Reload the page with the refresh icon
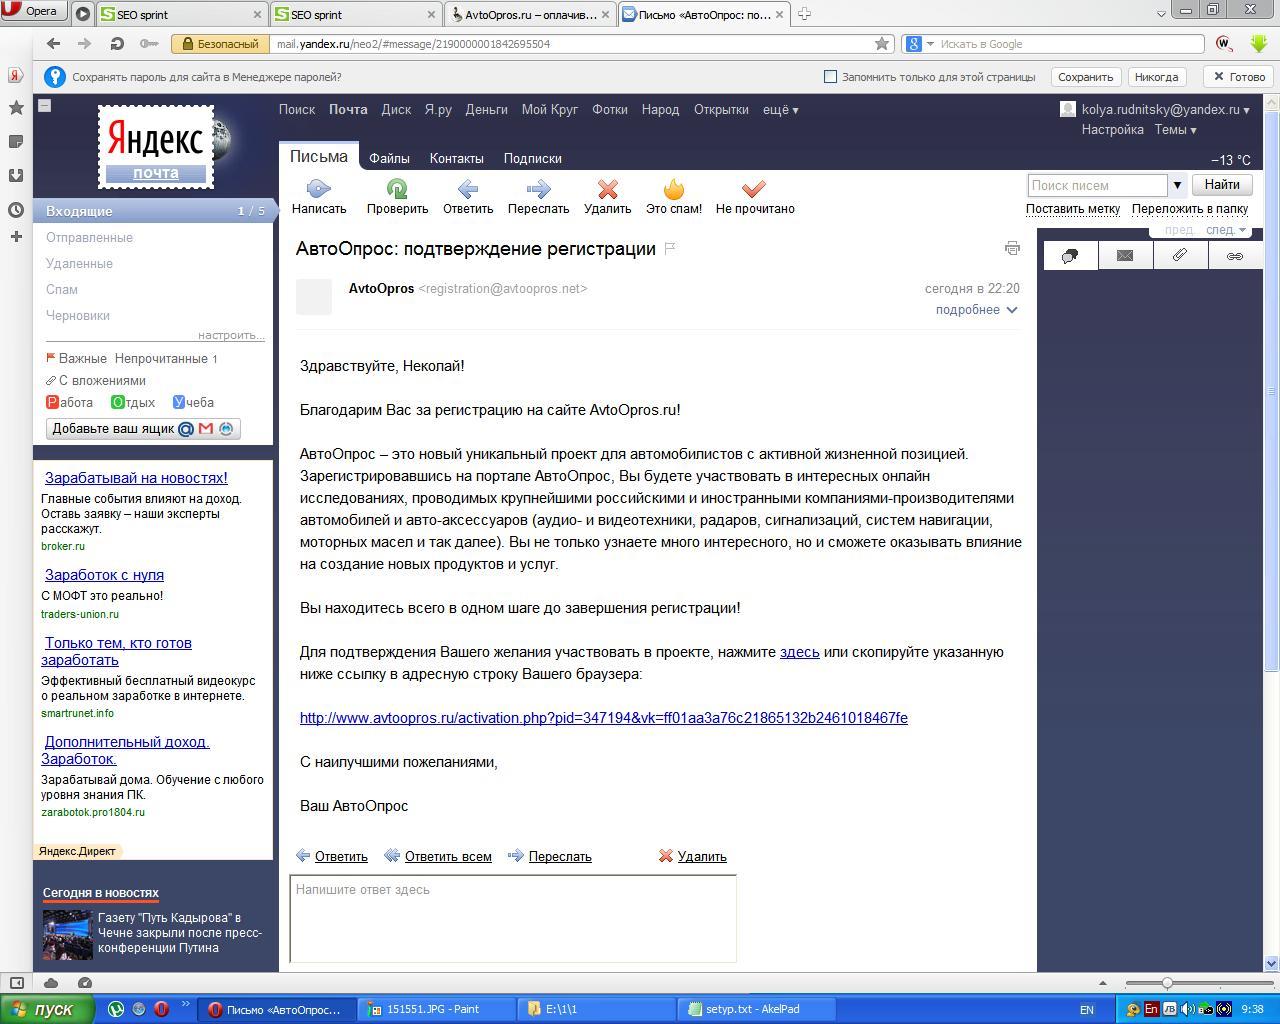The height and width of the screenshot is (1024, 1280). [x=116, y=44]
